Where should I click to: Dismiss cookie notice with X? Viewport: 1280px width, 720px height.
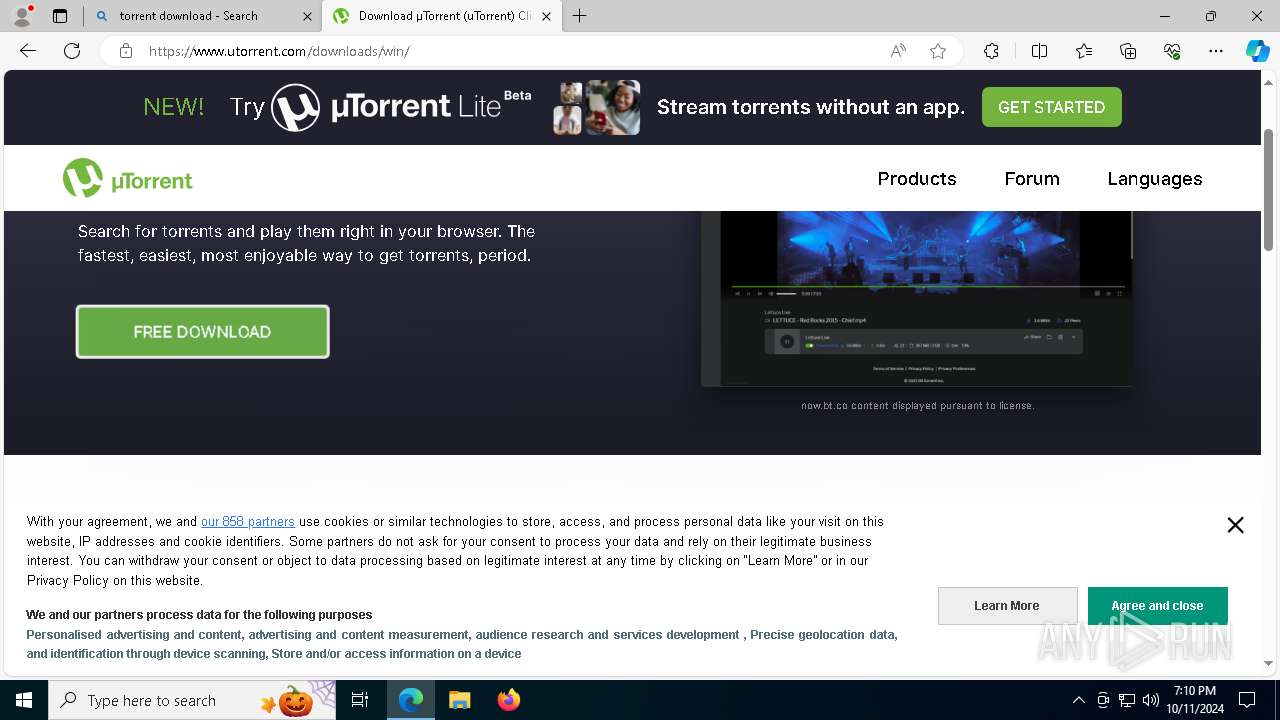[x=1235, y=525]
